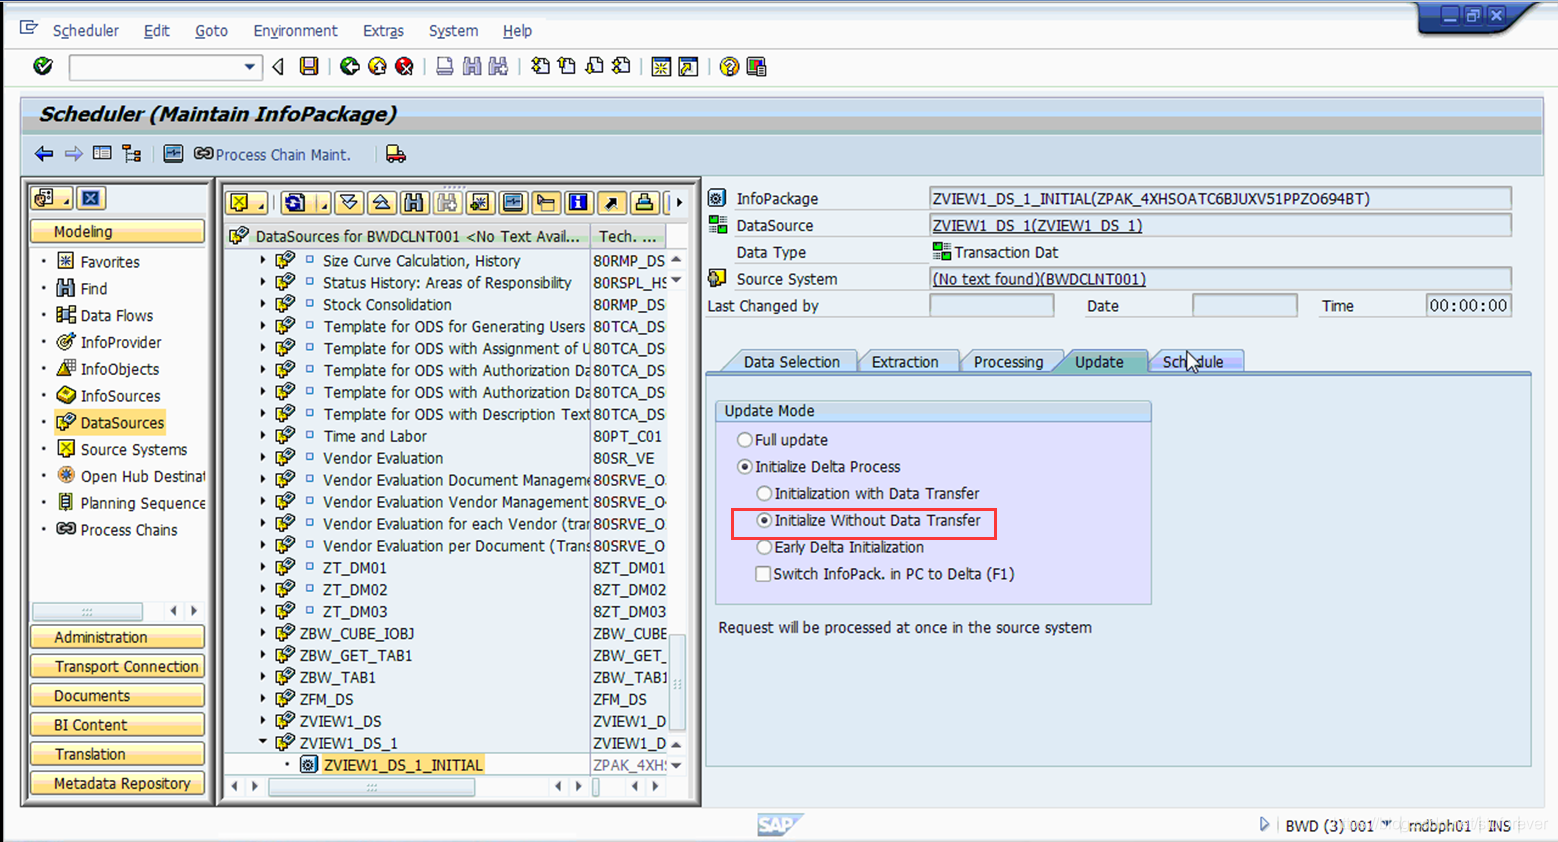
Task: Click the transport truck icon
Action: [x=396, y=153]
